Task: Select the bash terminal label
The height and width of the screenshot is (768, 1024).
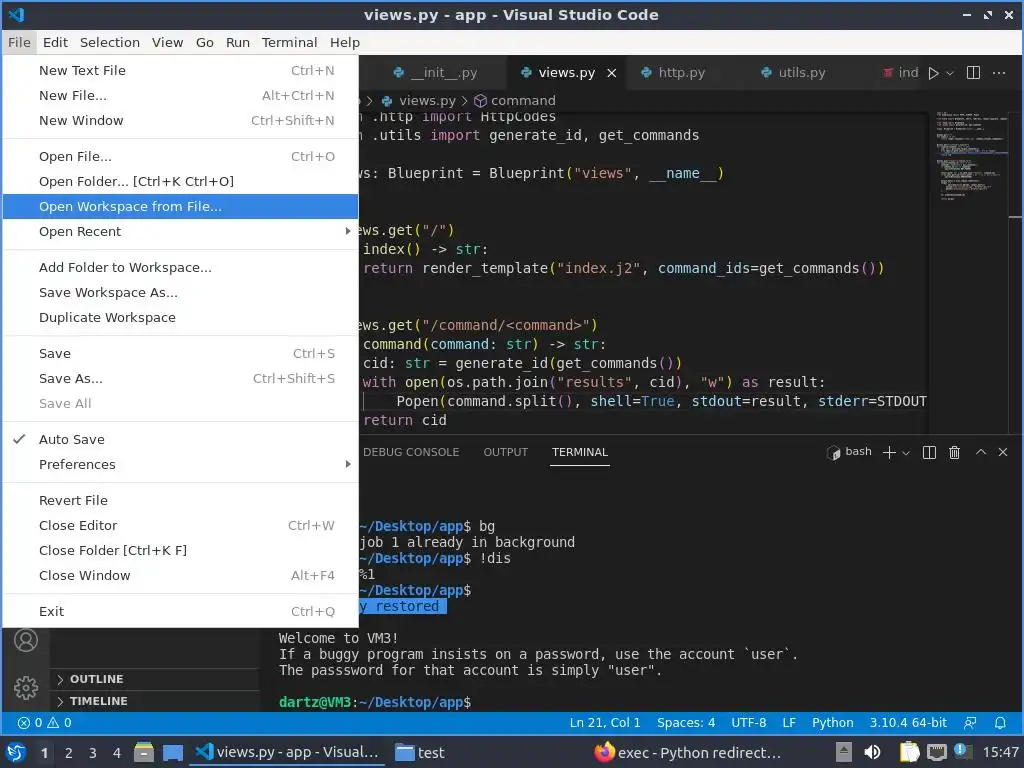Action: coord(849,452)
